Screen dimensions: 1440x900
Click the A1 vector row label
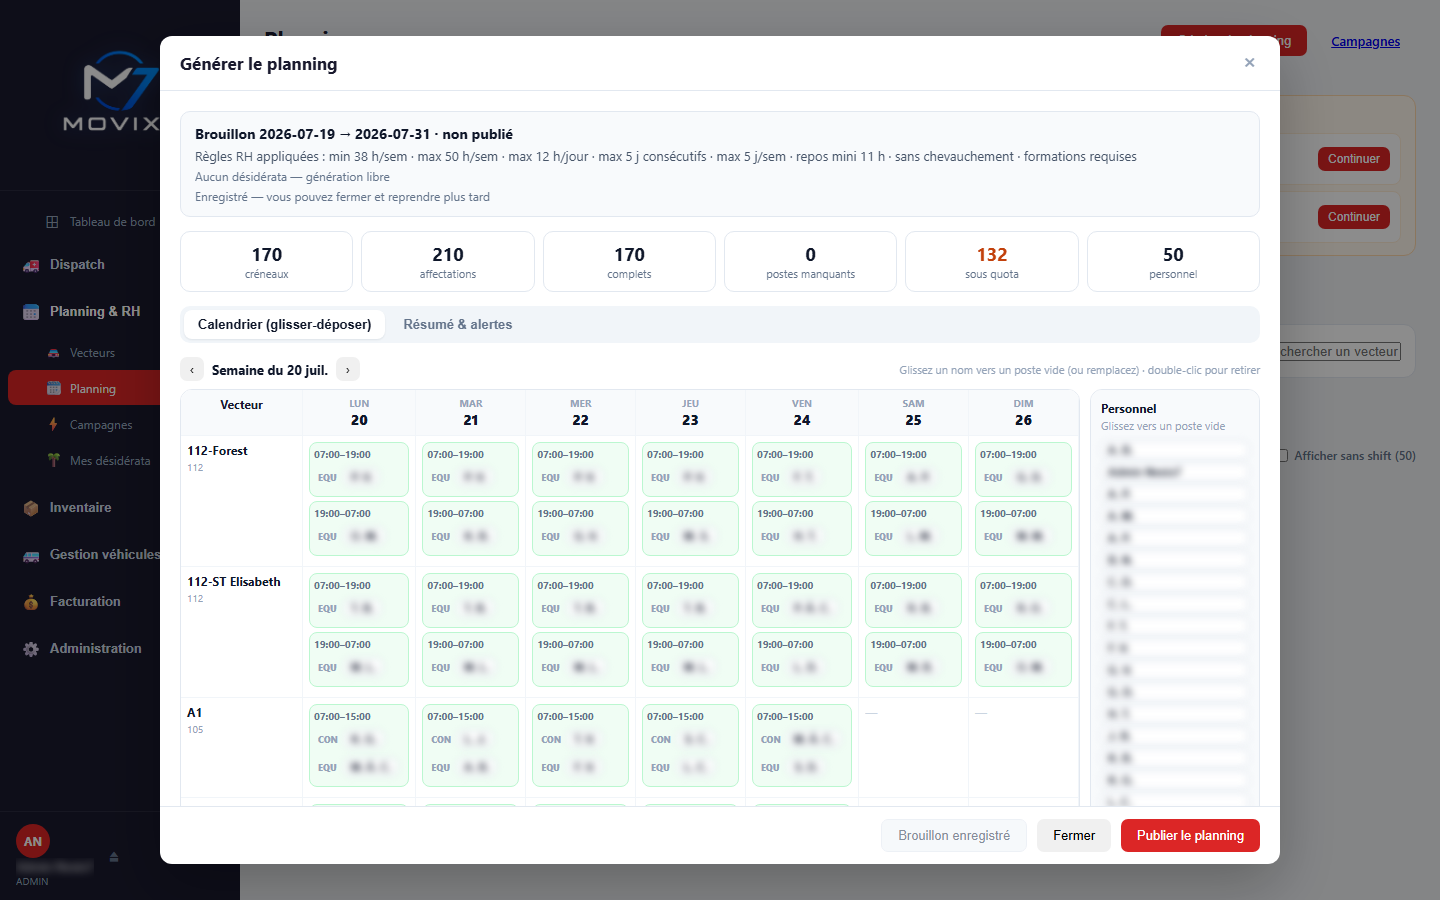click(x=194, y=713)
